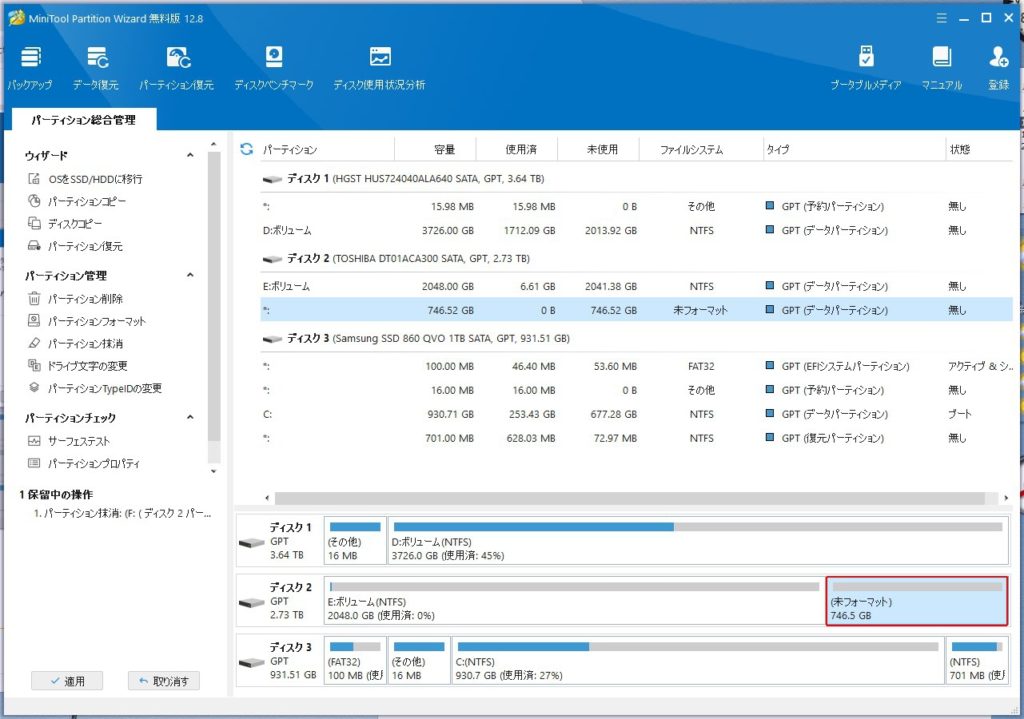Open the マニュアル manual
The width and height of the screenshot is (1024, 719).
[x=941, y=68]
